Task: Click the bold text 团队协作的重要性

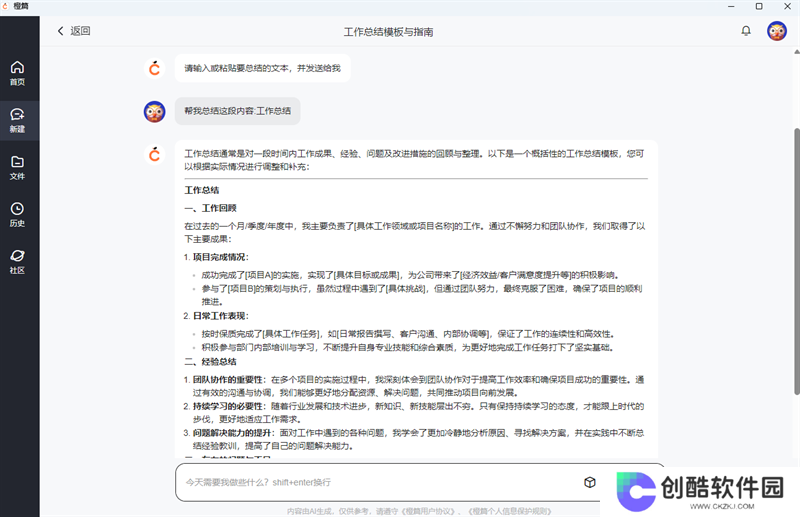Action: pyautogui.click(x=228, y=380)
